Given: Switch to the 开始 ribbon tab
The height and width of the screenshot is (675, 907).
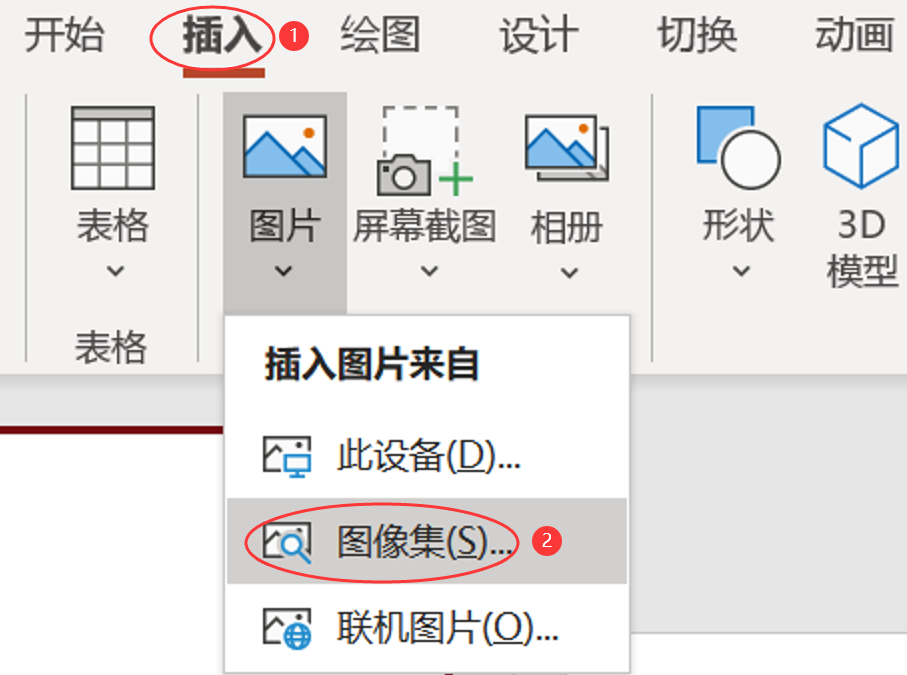Looking at the screenshot, I should 64,35.
